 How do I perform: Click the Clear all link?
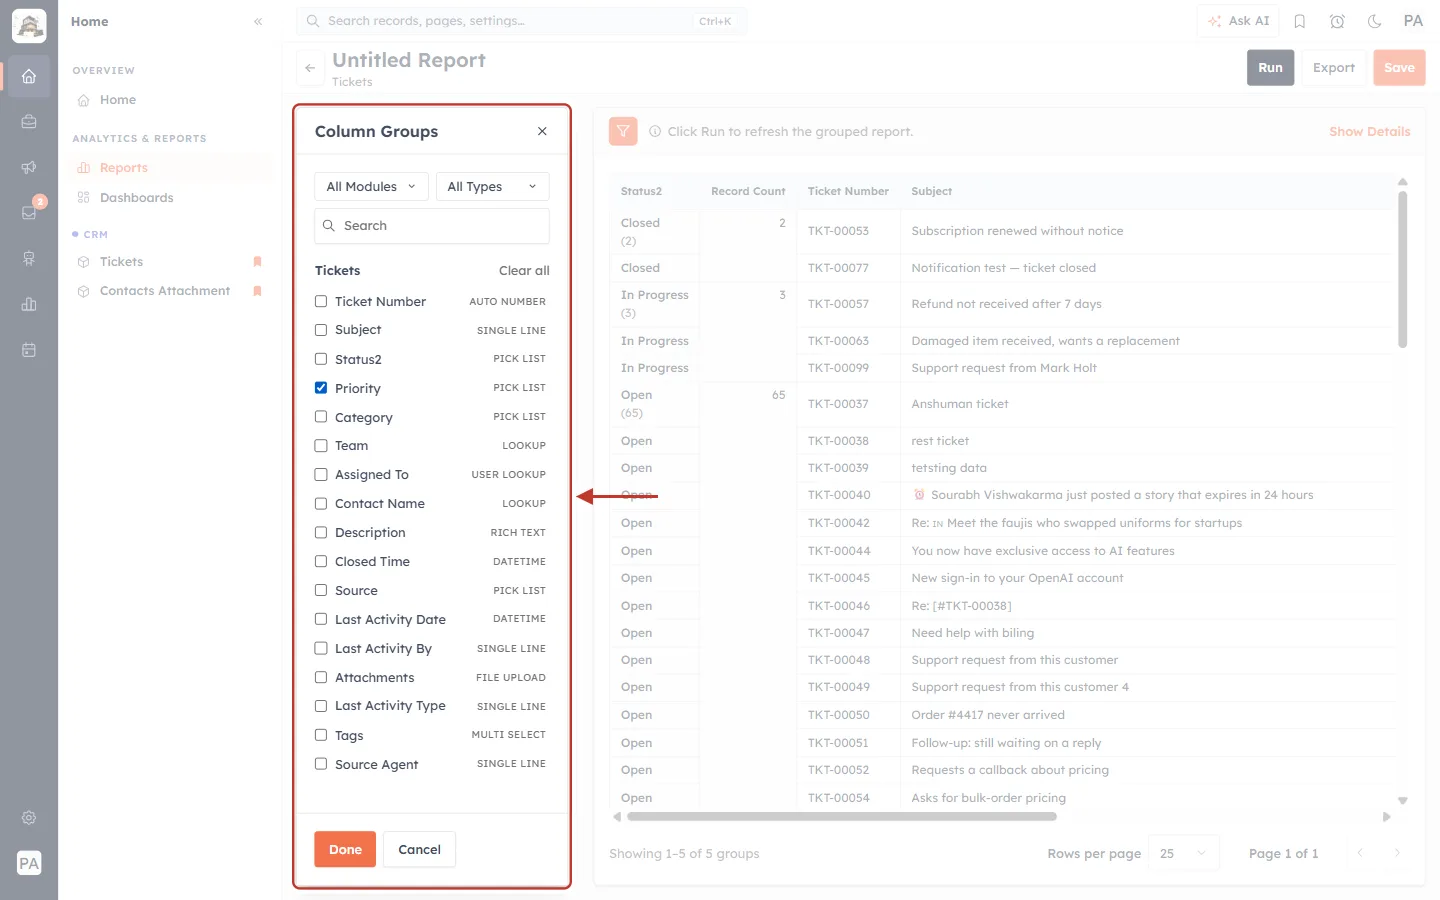pyautogui.click(x=524, y=271)
